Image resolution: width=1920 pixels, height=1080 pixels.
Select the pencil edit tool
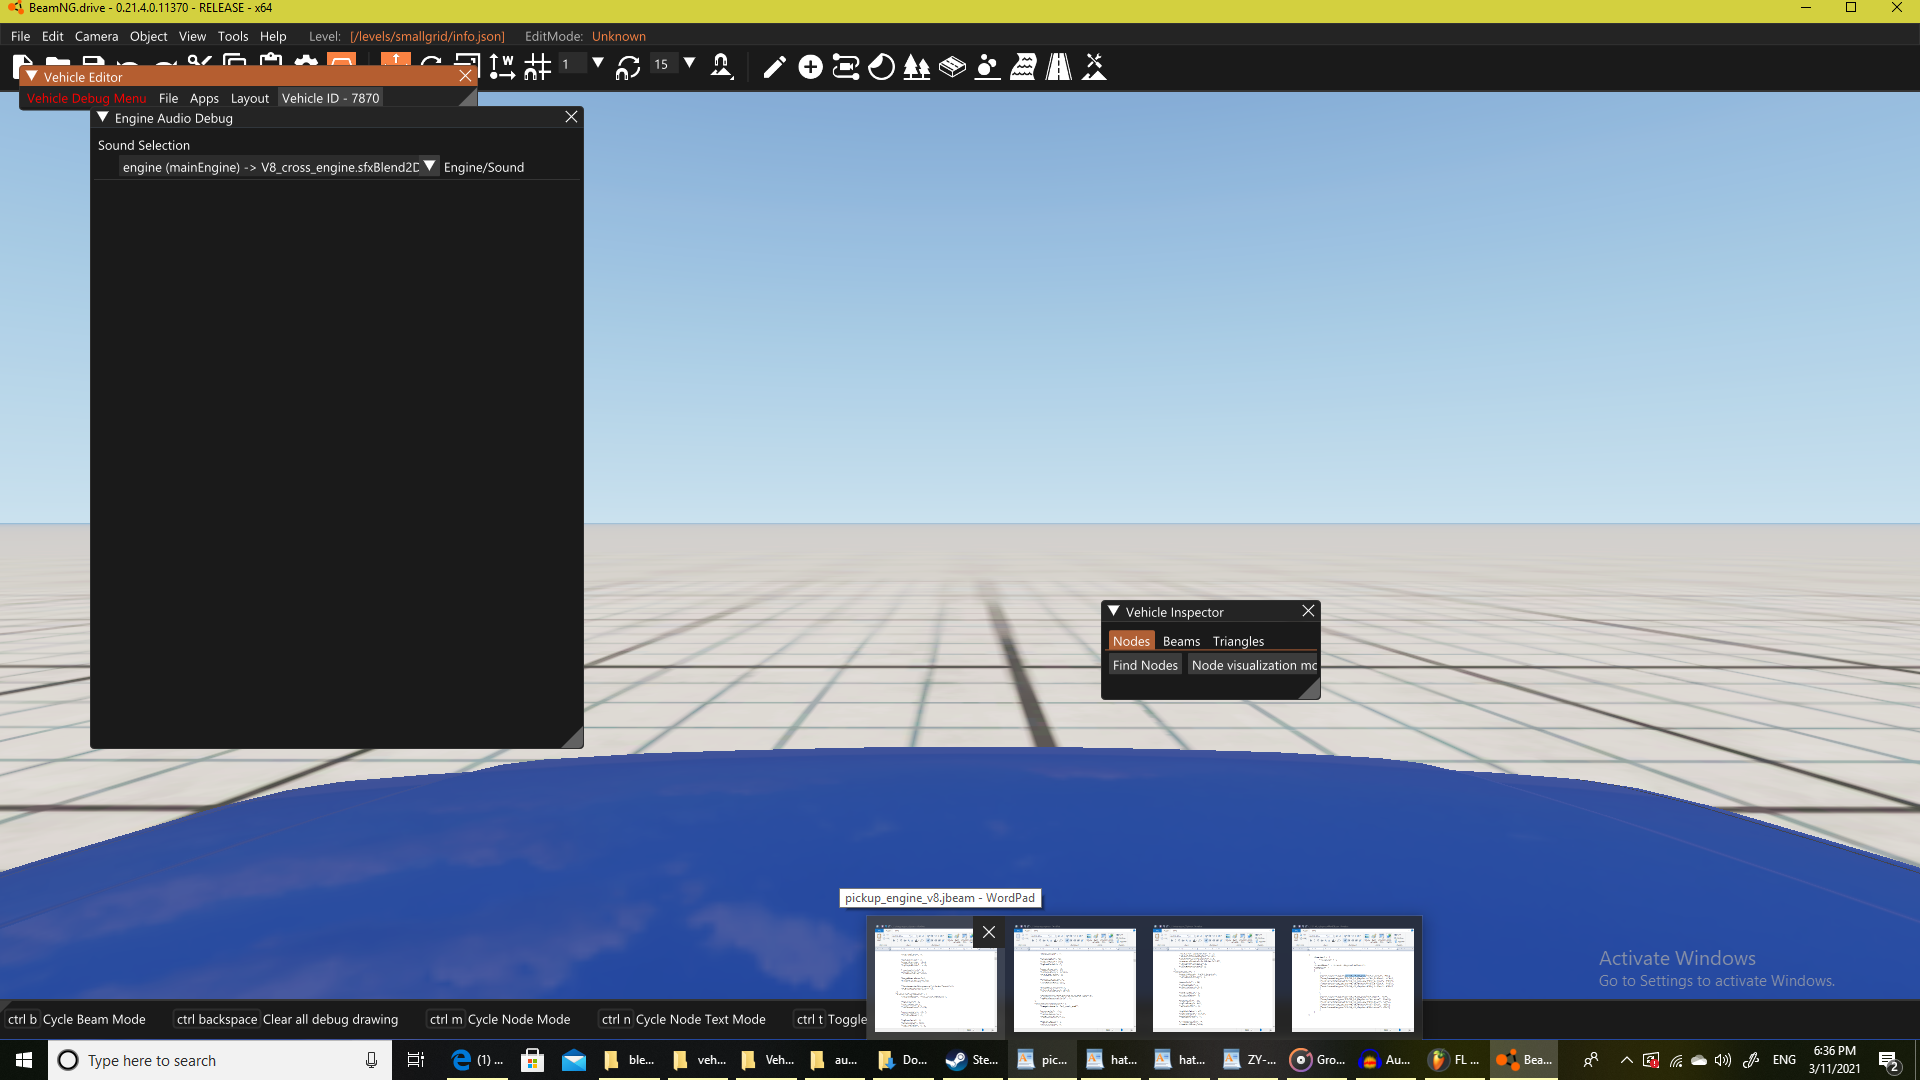(774, 67)
